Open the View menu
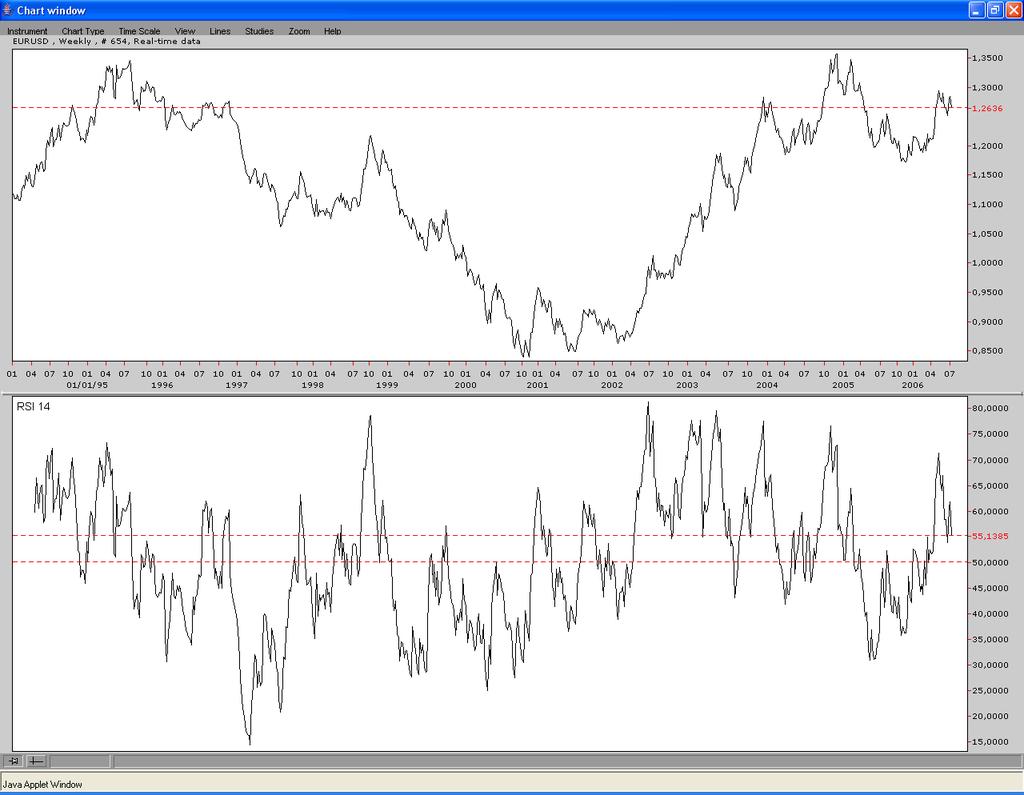The width and height of the screenshot is (1024, 795). [185, 31]
